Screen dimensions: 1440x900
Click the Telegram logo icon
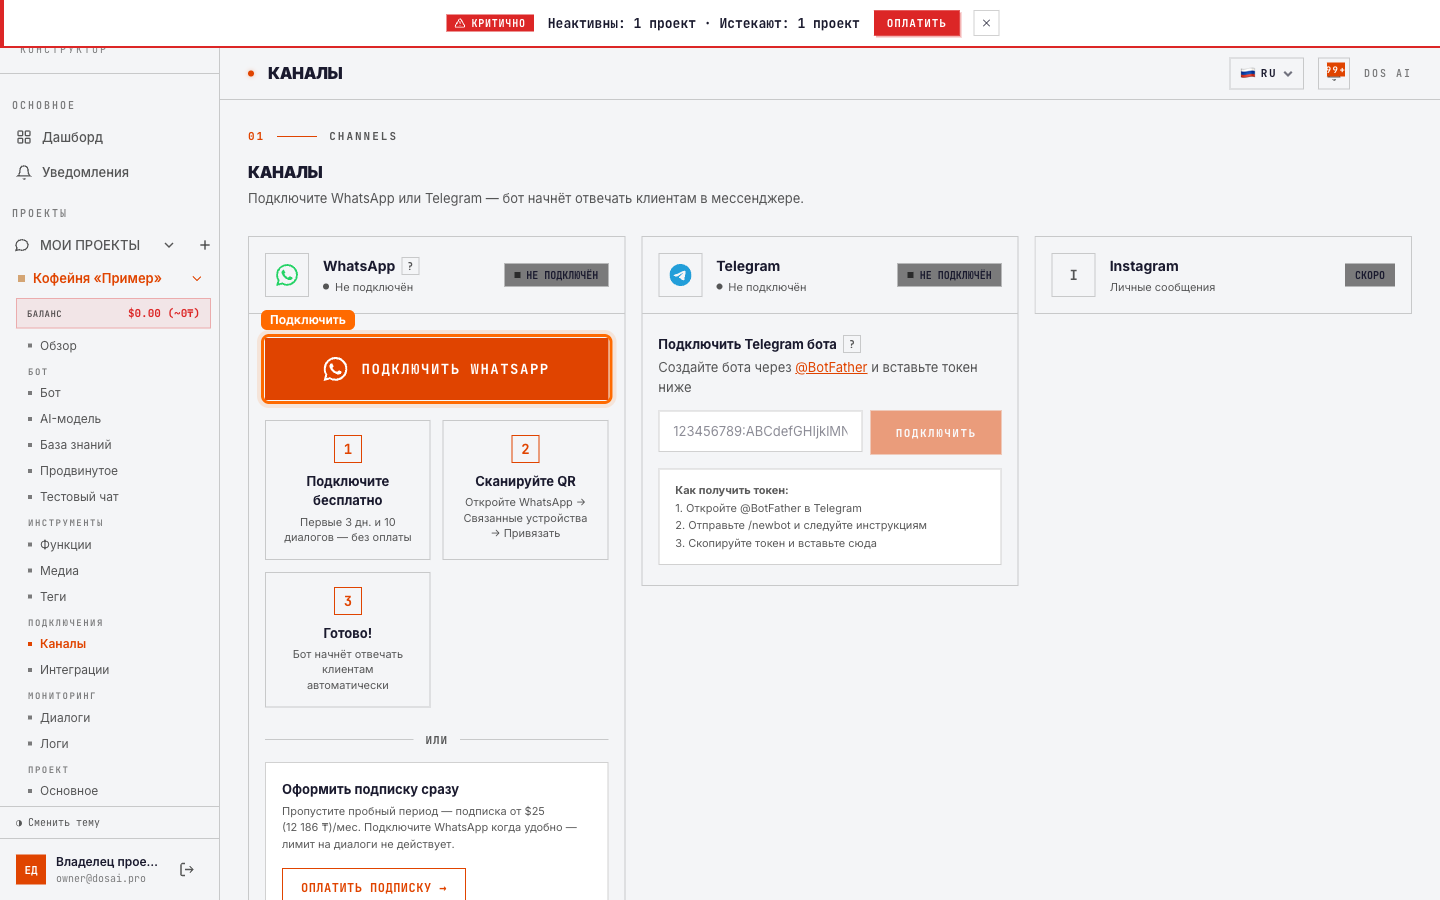coord(680,275)
